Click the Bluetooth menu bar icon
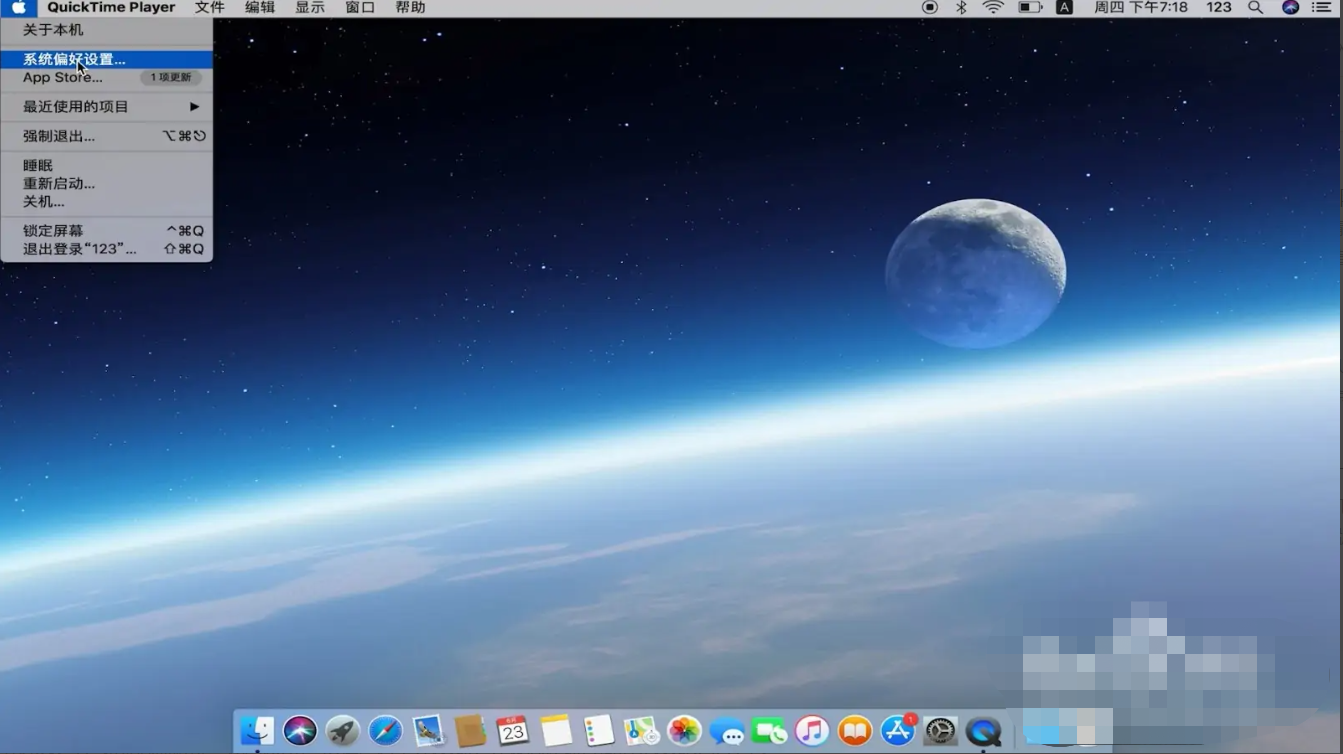 (961, 8)
